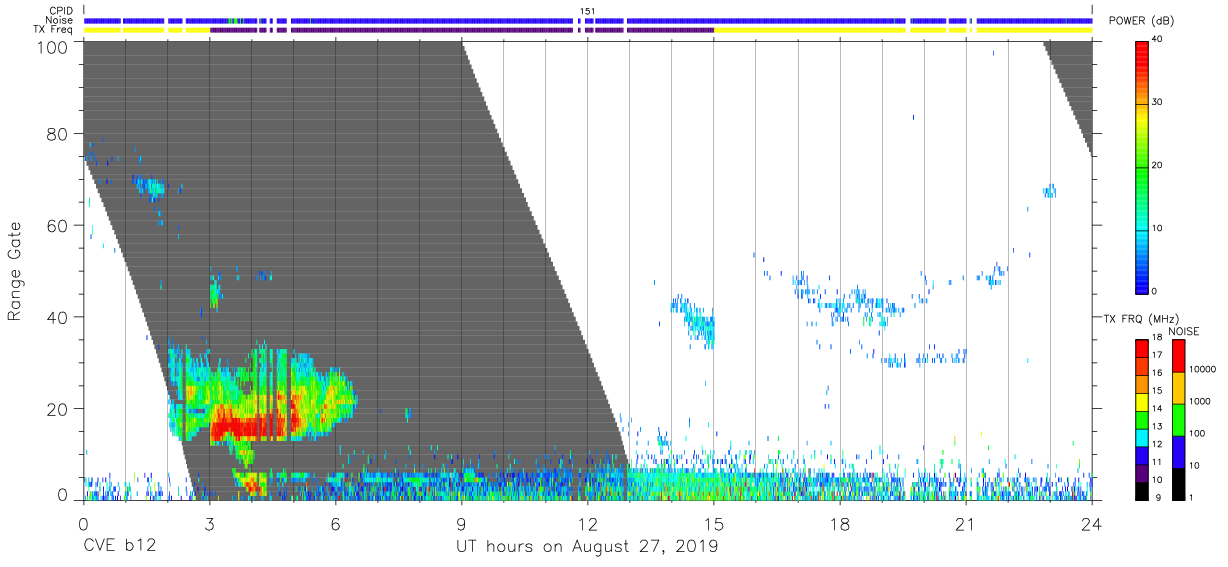
Task: Click the 30 tick on the POWER scale
Action: tap(1159, 102)
